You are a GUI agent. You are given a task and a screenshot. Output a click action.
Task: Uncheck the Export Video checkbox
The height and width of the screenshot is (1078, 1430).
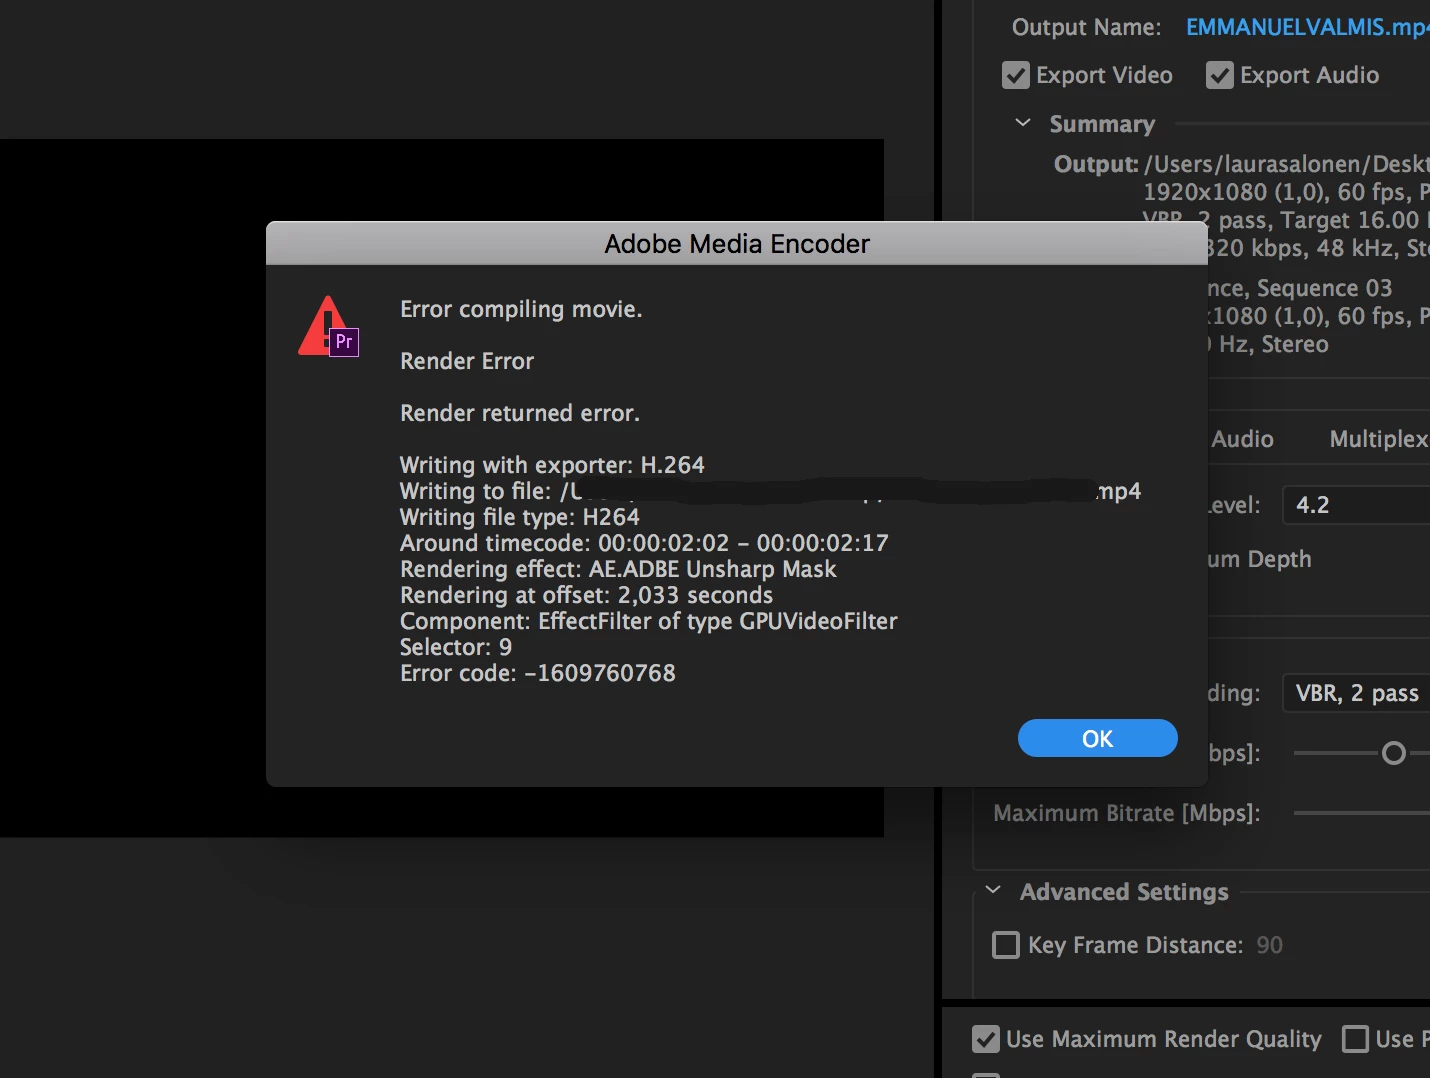point(1016,75)
